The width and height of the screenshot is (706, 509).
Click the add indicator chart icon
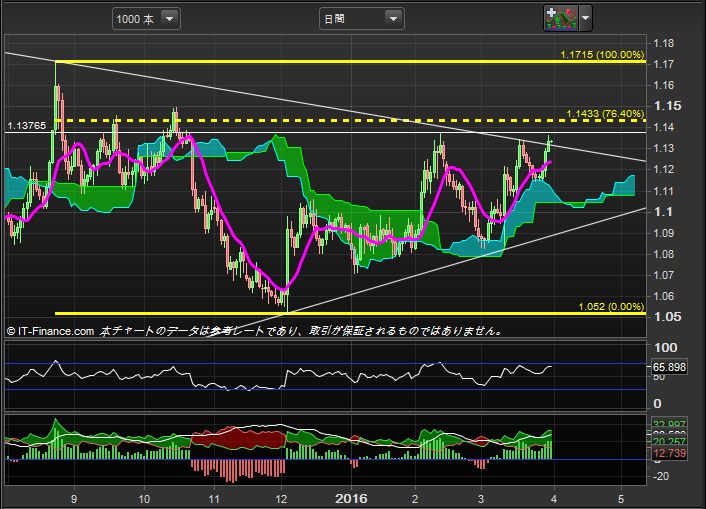tap(561, 18)
